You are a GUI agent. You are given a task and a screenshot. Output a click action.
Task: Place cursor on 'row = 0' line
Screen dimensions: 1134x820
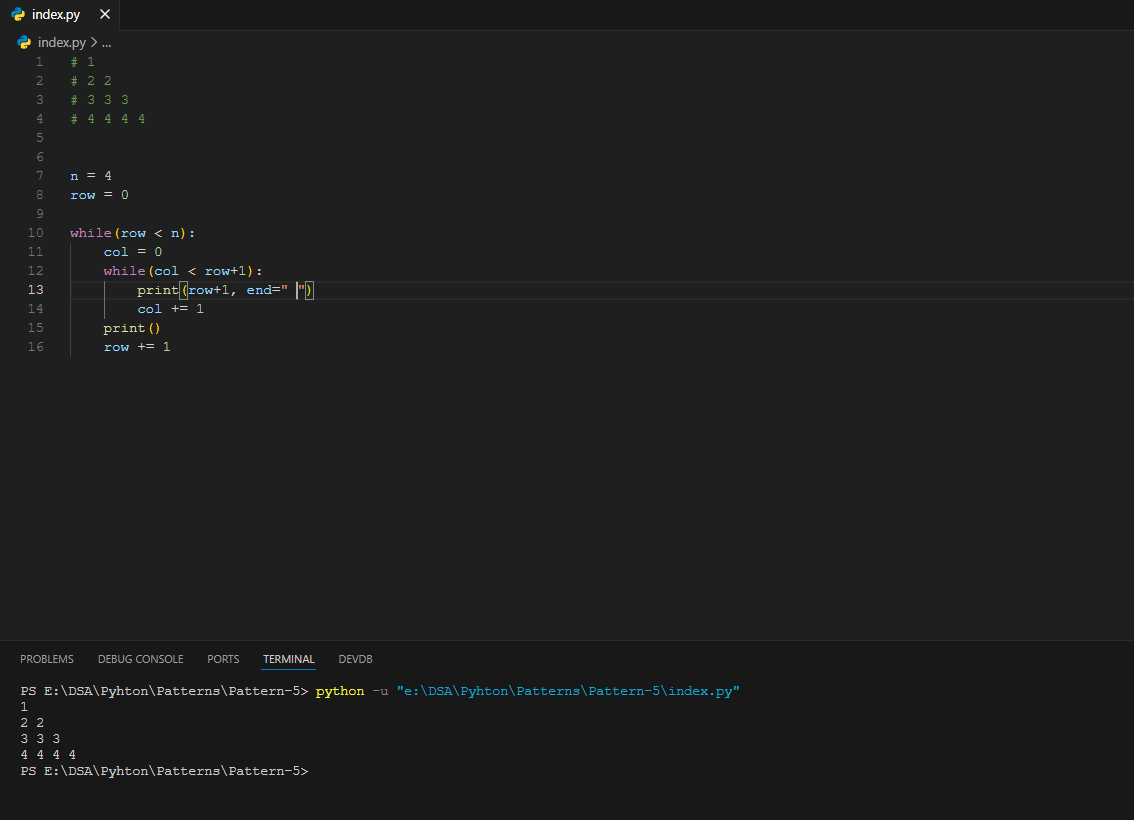point(99,195)
